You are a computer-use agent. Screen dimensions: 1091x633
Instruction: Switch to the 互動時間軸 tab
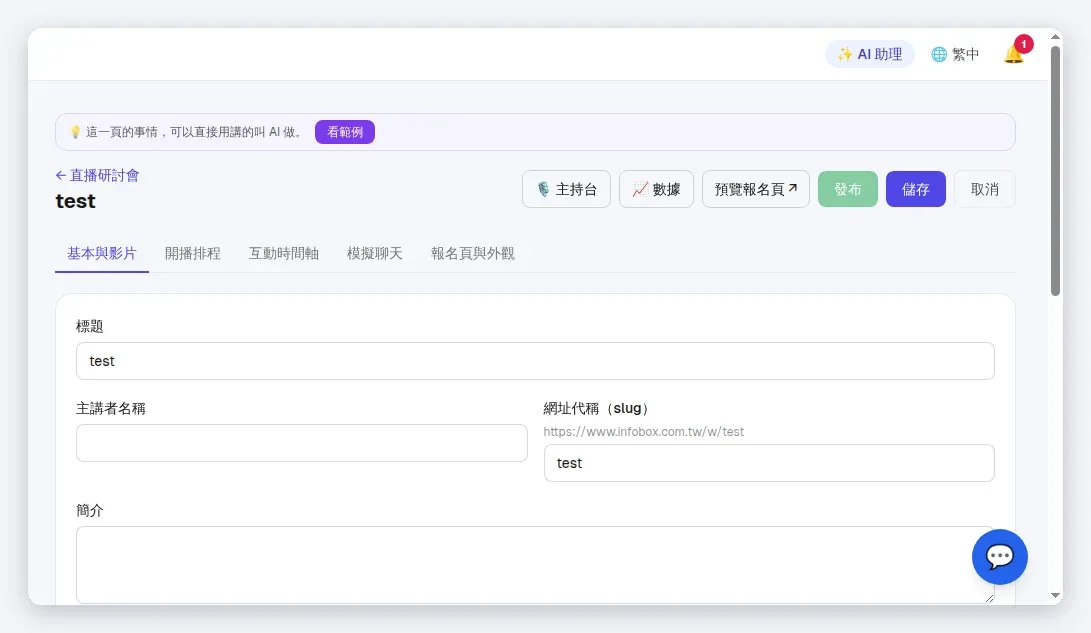click(x=284, y=254)
